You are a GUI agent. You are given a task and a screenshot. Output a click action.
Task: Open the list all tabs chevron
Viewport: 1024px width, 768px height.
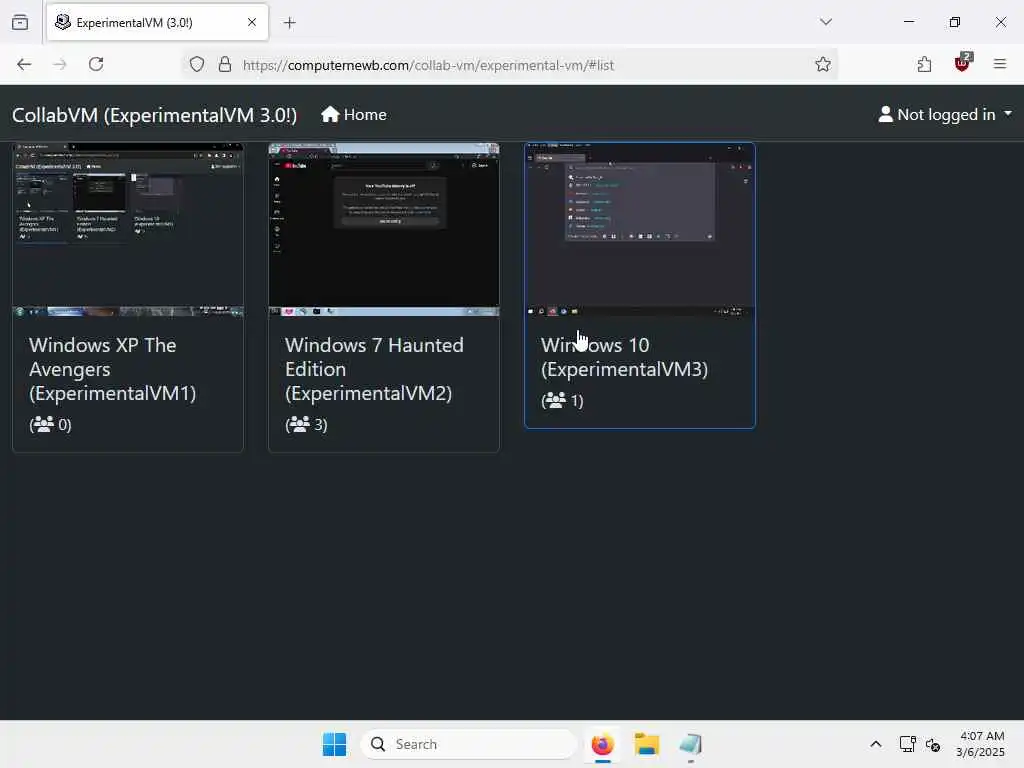(826, 22)
